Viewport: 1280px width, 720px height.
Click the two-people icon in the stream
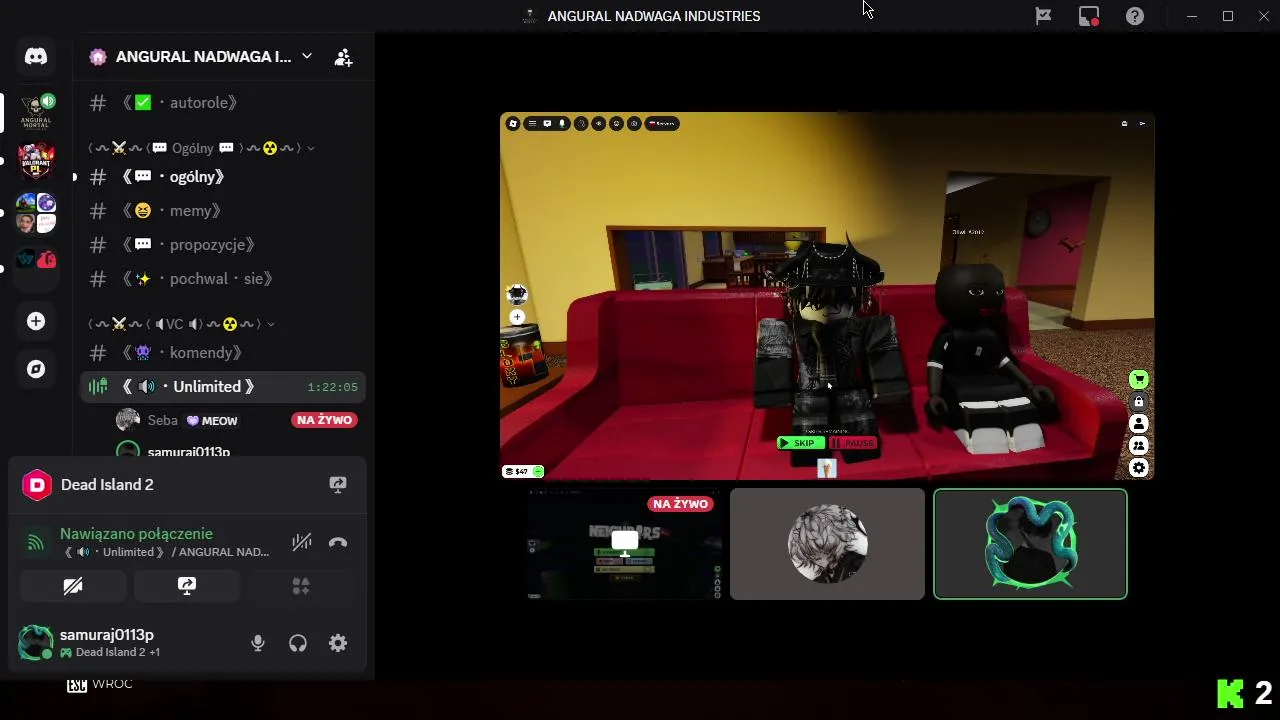(x=1138, y=446)
